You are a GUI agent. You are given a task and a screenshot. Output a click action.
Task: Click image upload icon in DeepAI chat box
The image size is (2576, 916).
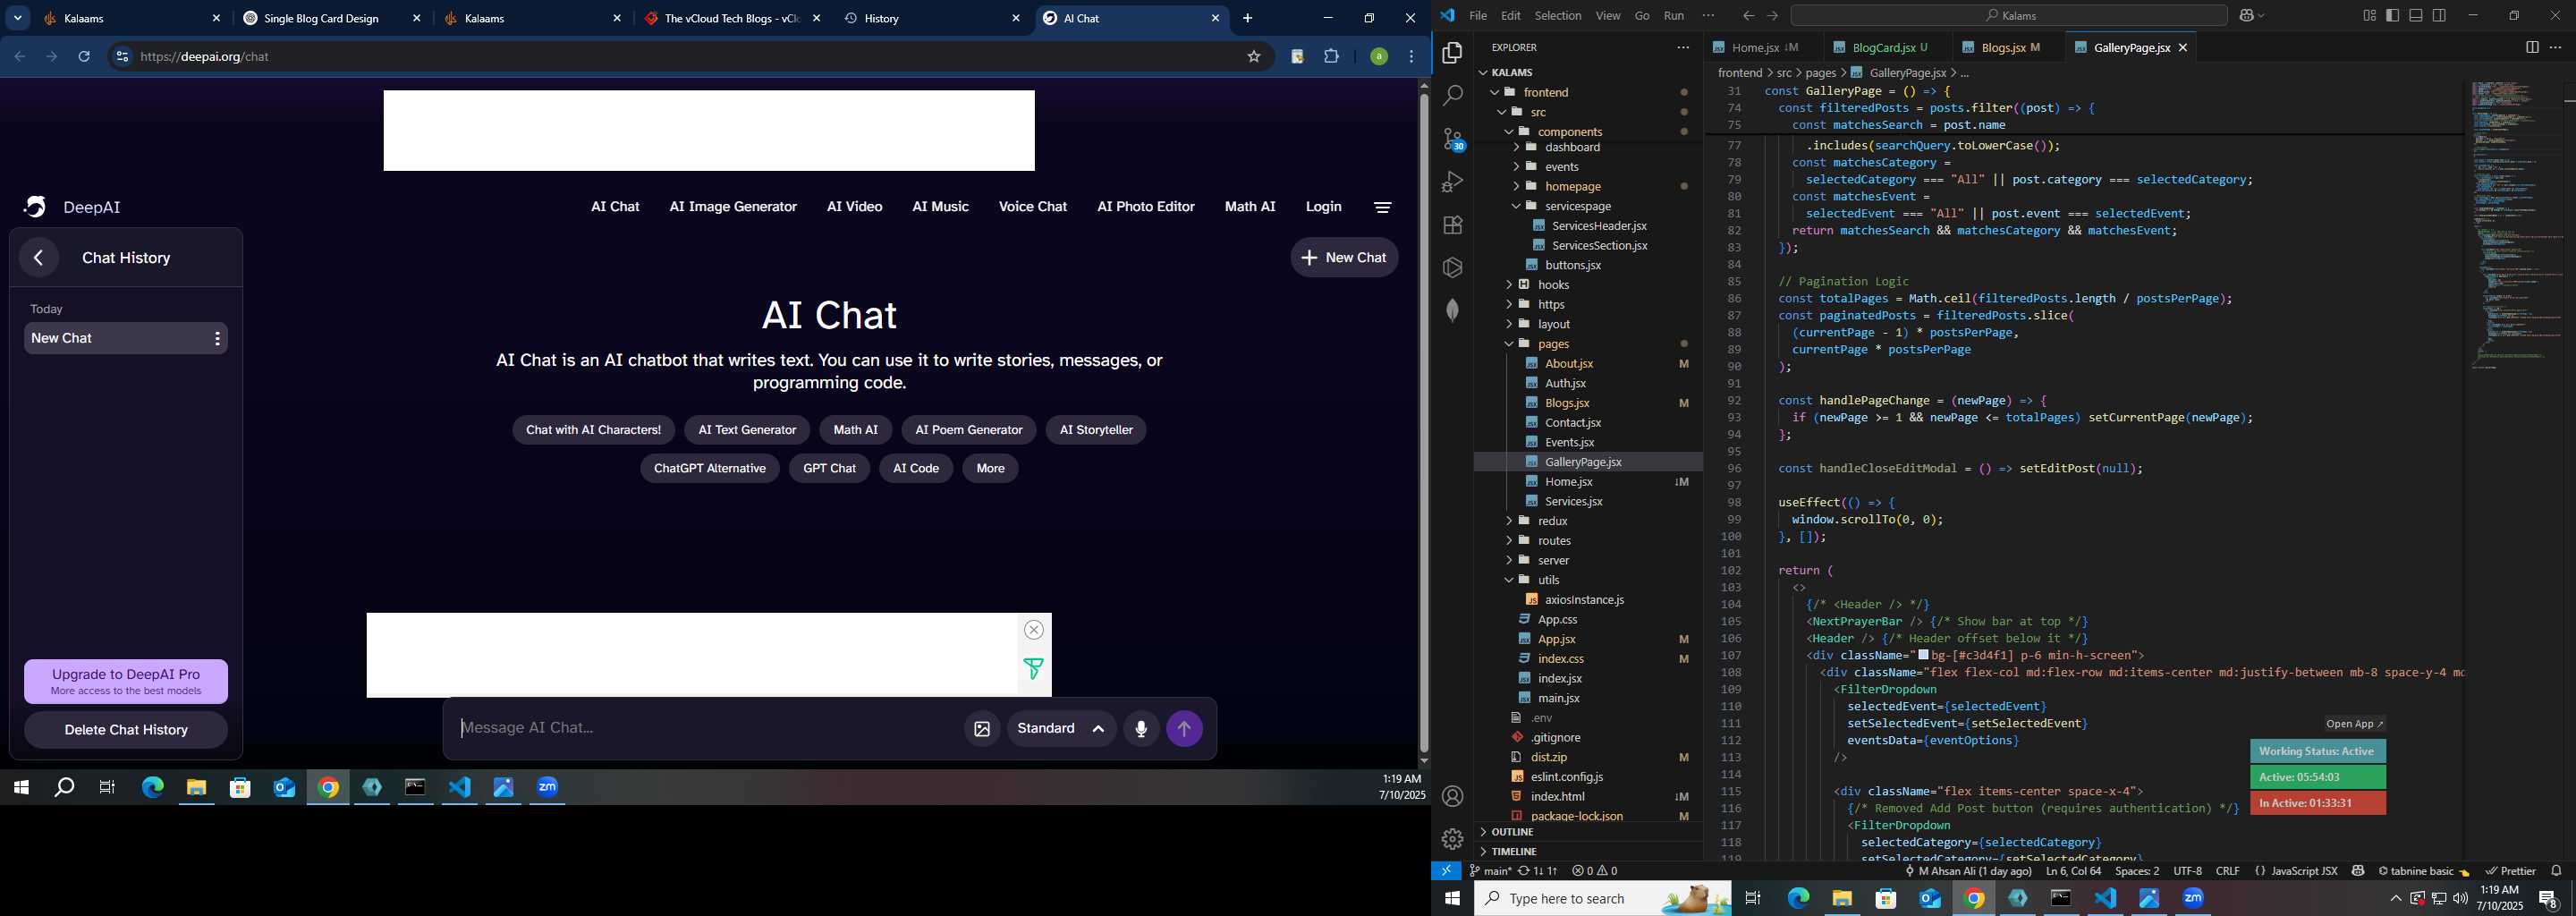(982, 729)
